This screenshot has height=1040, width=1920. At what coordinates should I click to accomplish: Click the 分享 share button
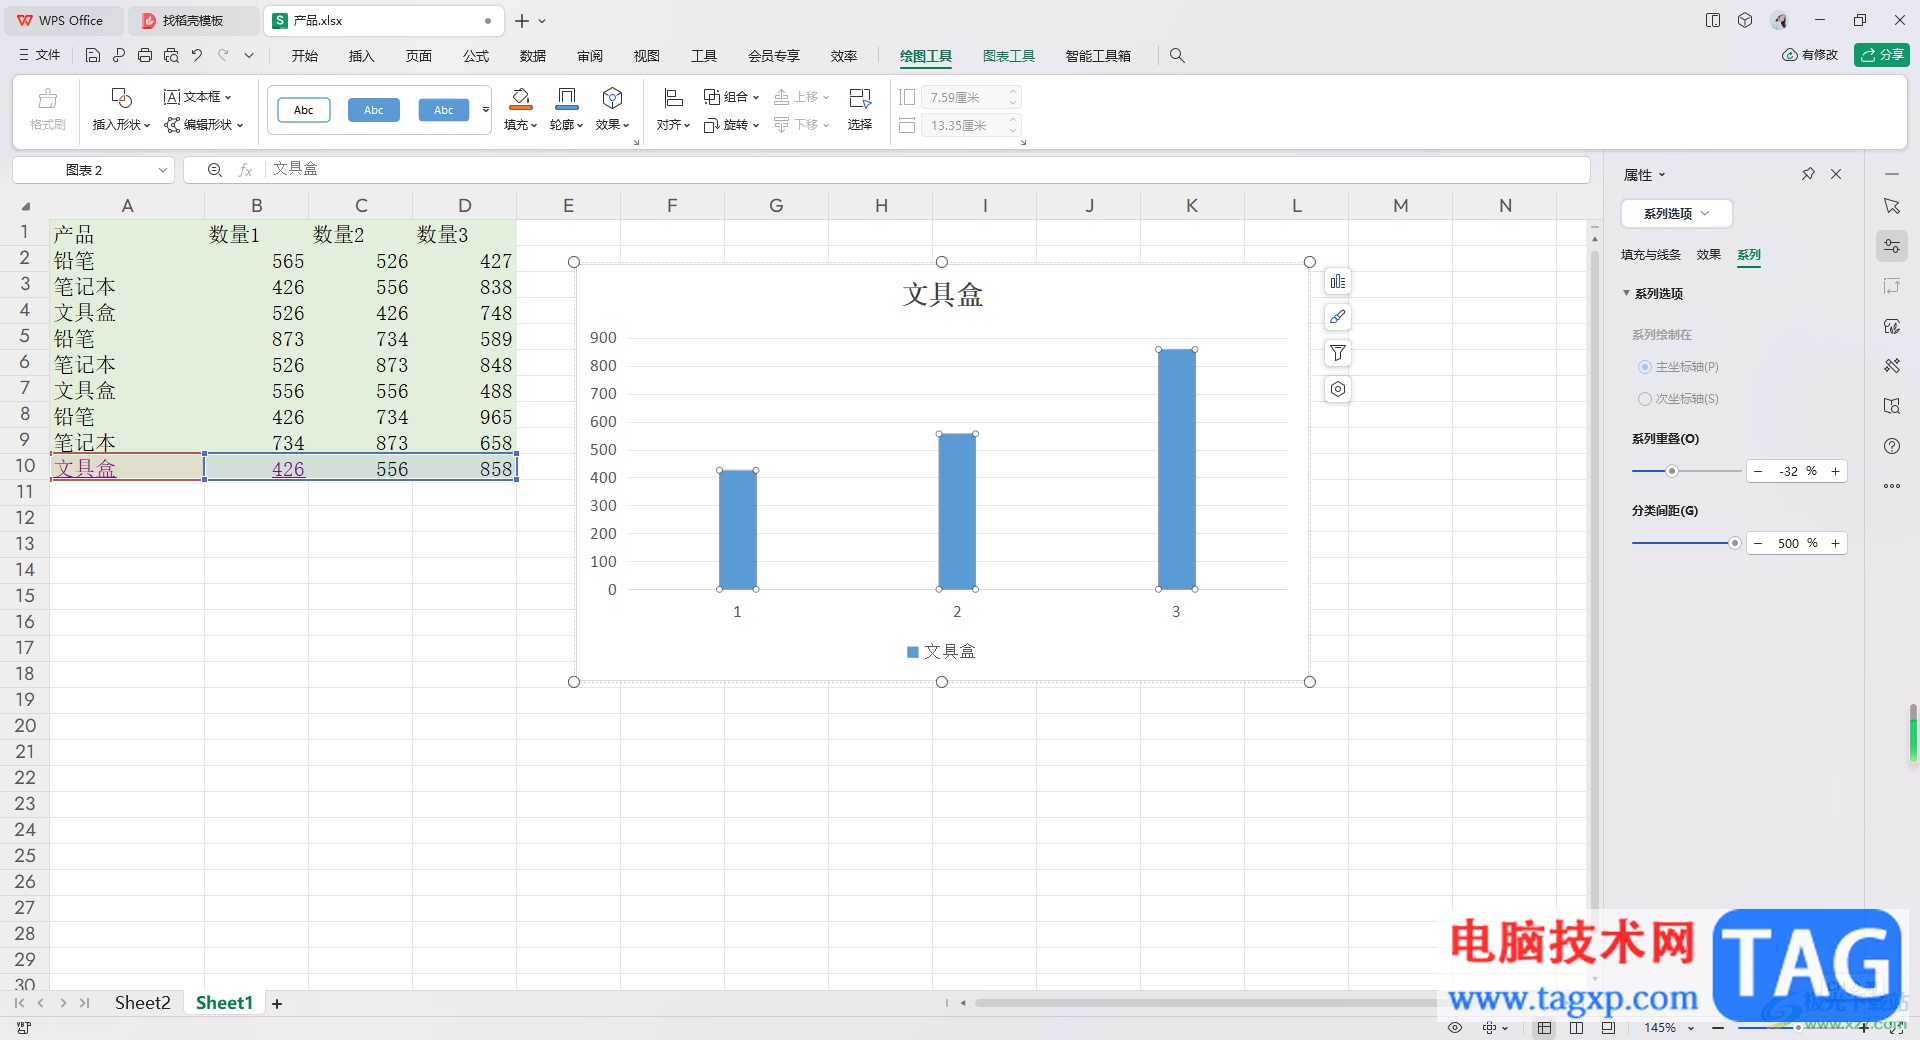click(x=1882, y=55)
